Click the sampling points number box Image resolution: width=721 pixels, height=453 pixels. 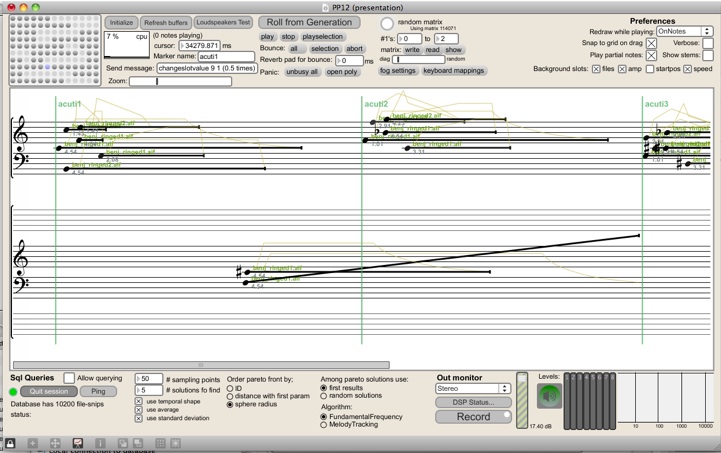click(x=149, y=379)
